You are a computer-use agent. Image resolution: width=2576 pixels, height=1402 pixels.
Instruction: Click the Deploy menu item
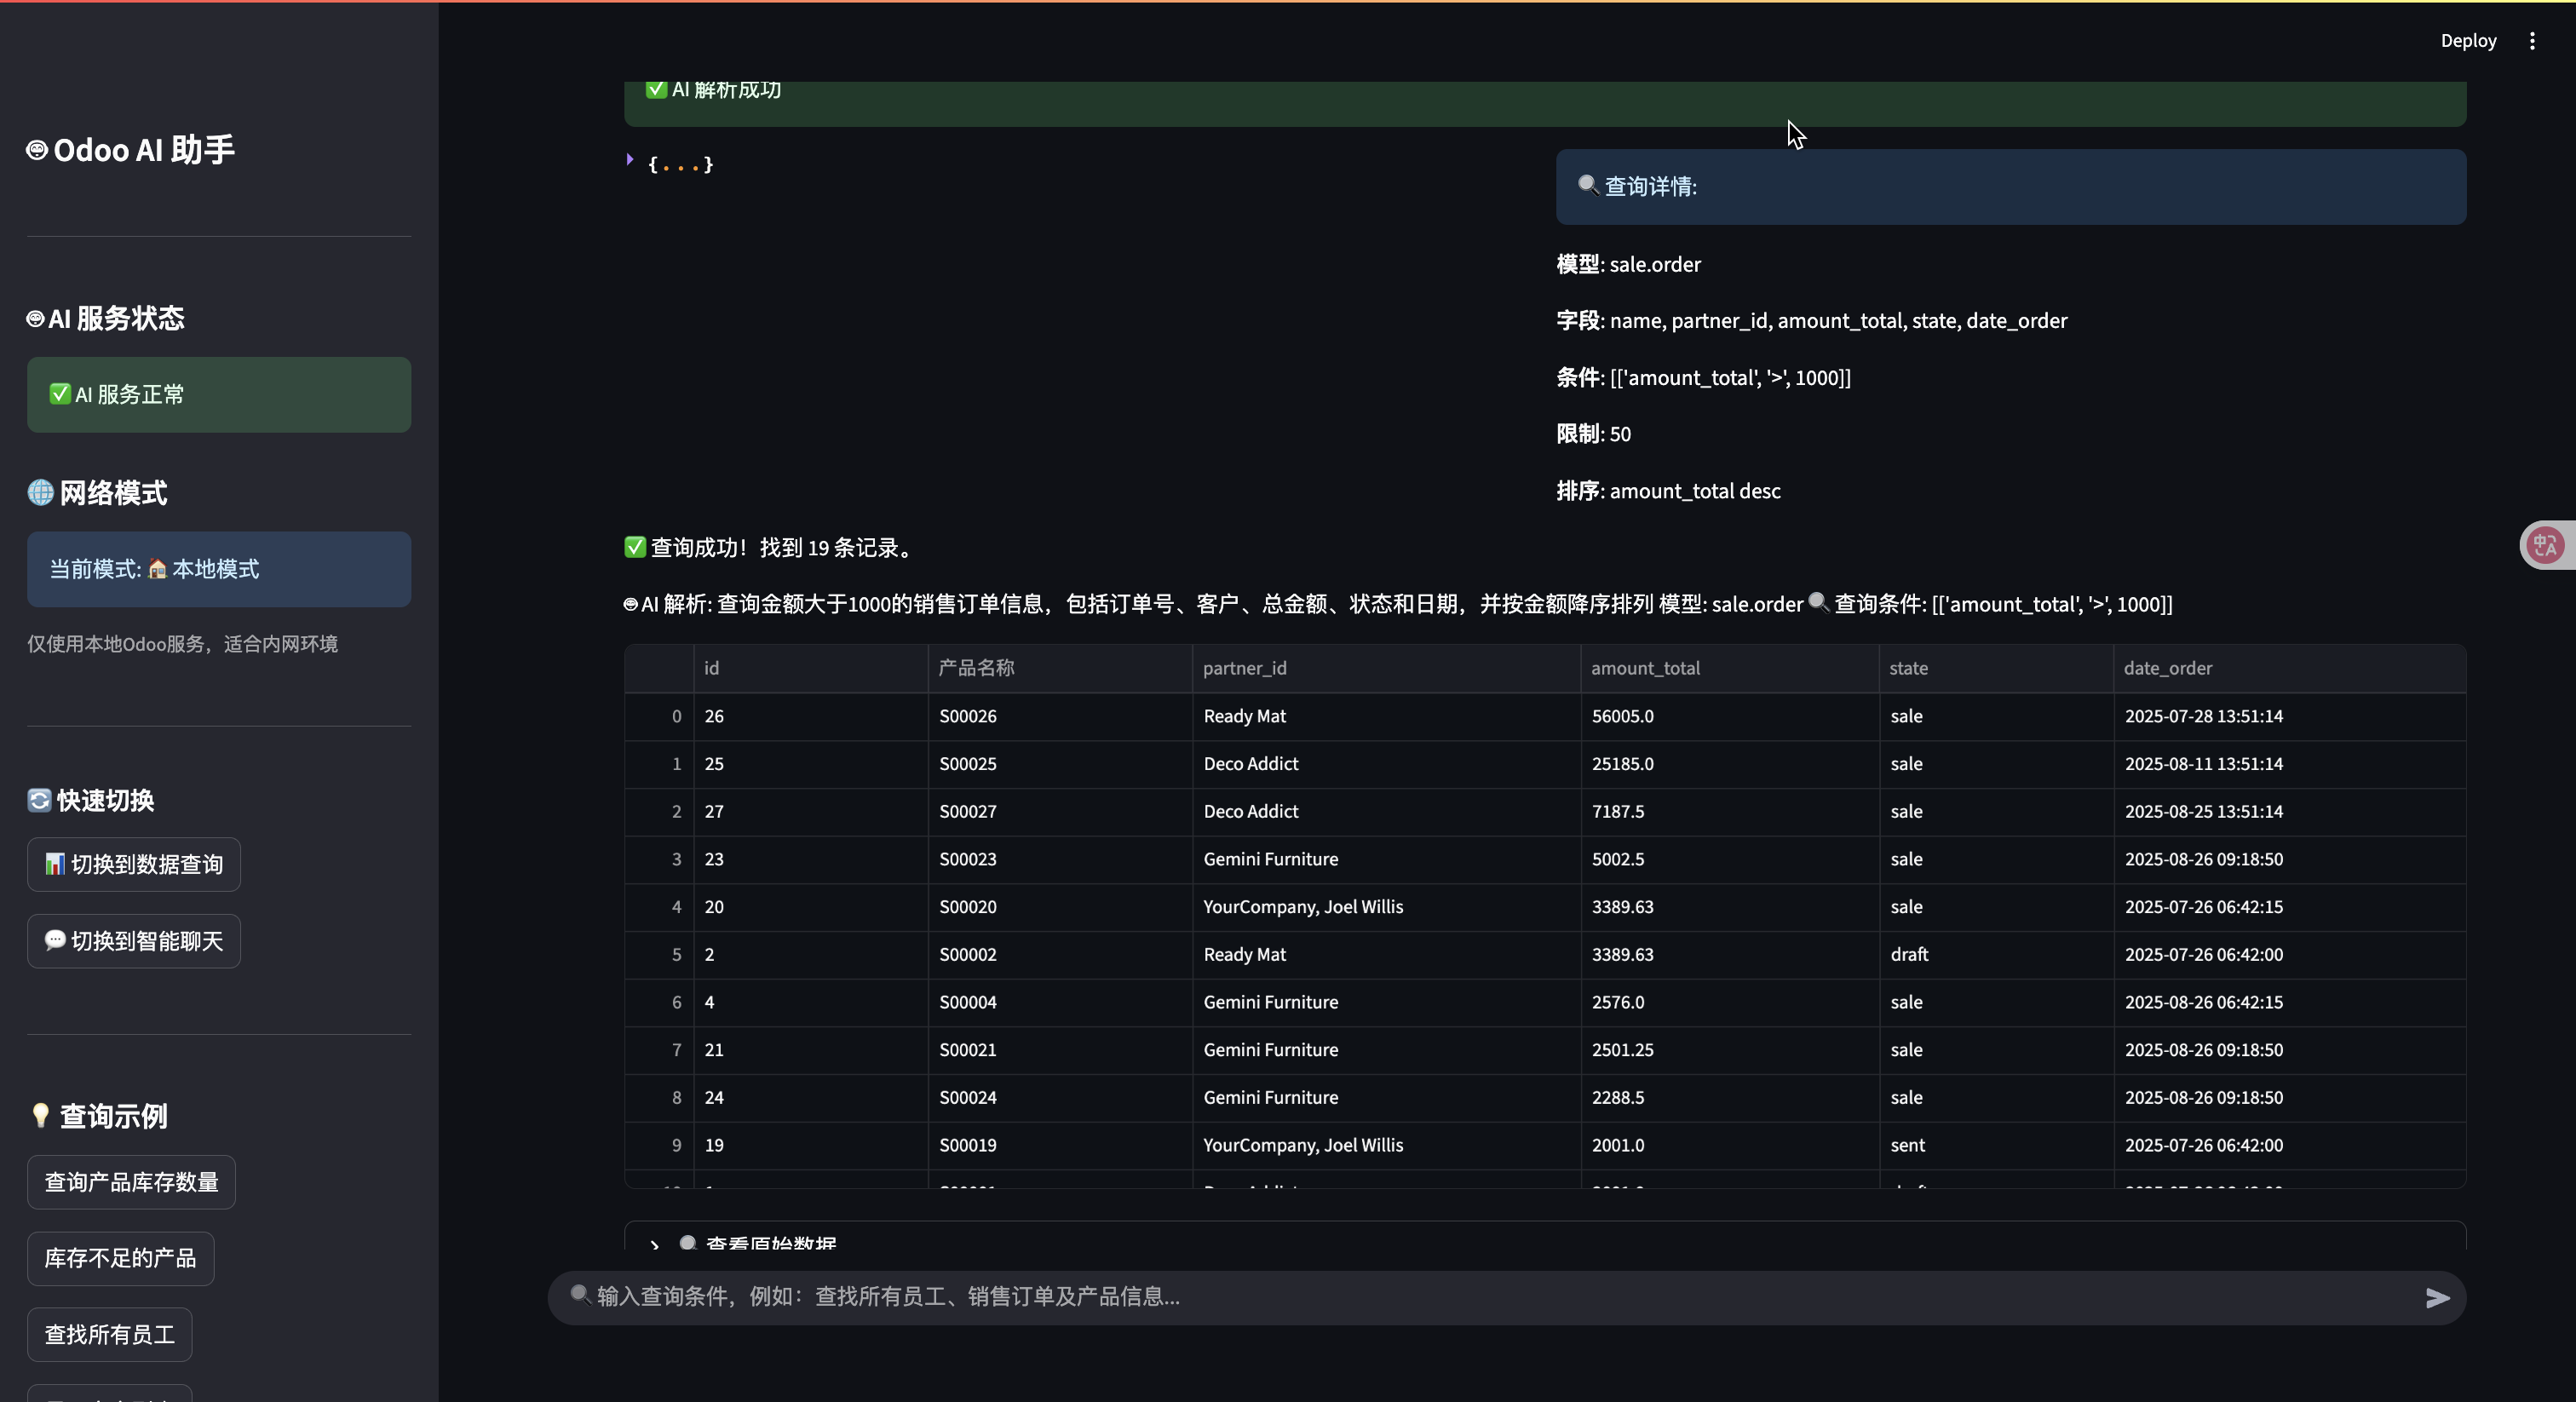coord(2468,41)
